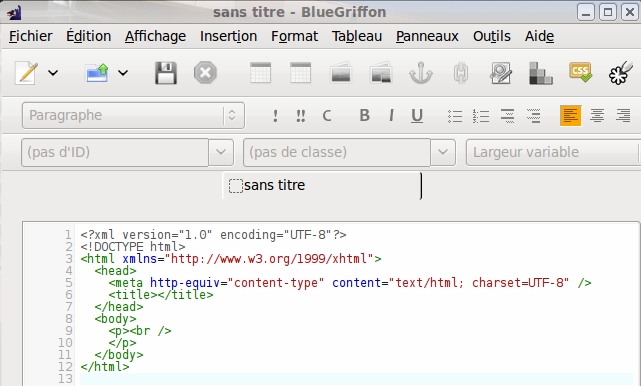Image resolution: width=641 pixels, height=386 pixels.
Task: Open the class dropdown arrow
Action: [443, 152]
